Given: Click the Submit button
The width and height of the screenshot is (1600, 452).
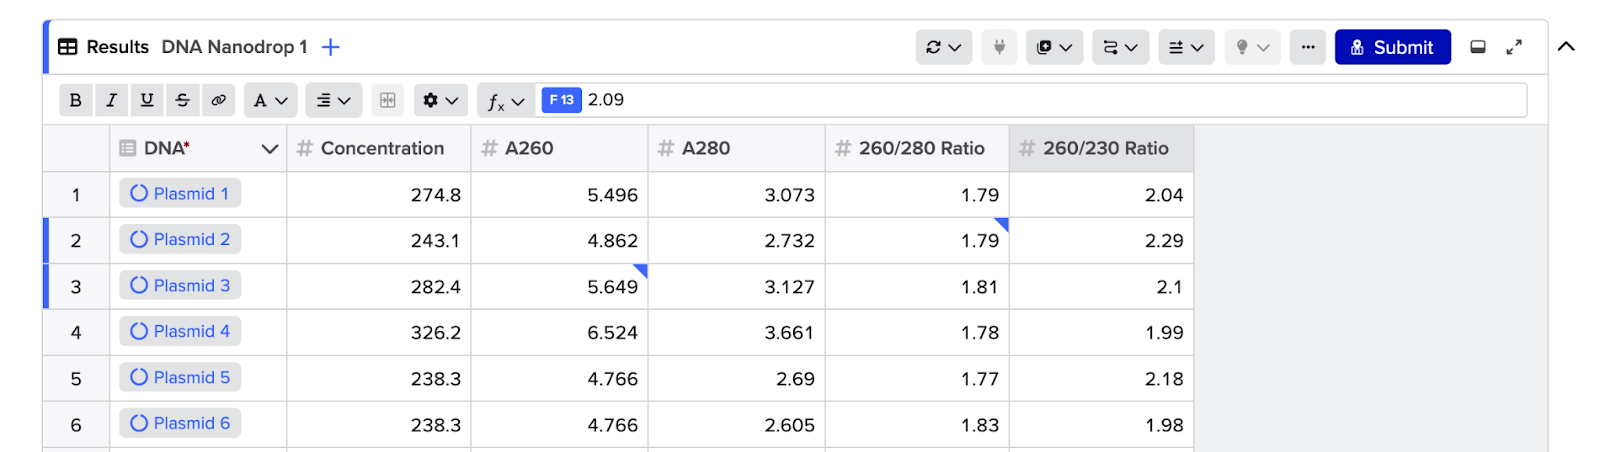Looking at the screenshot, I should coord(1393,47).
